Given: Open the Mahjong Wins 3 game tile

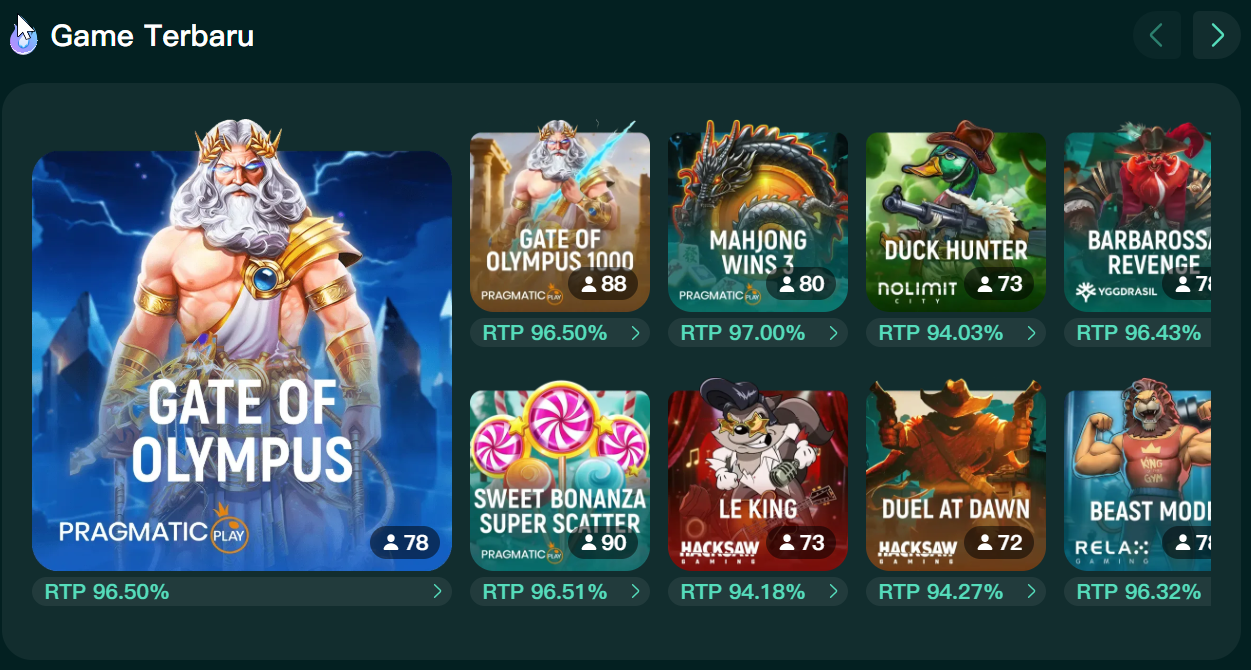Looking at the screenshot, I should 758,222.
